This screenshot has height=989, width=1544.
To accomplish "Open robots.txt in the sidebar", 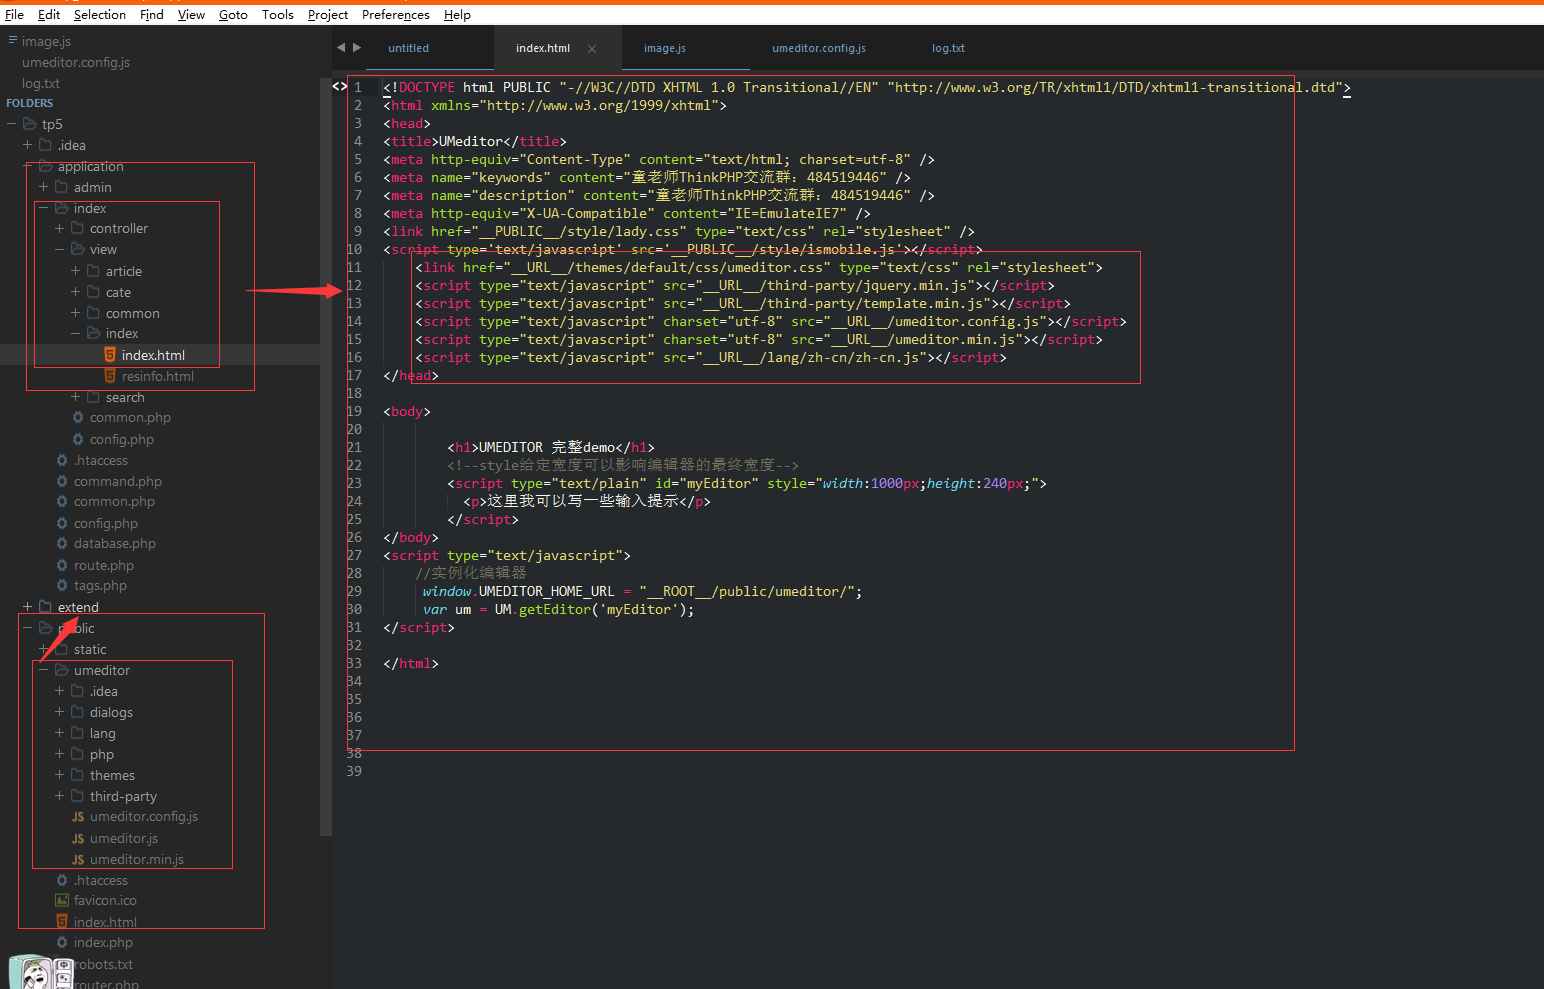I will 104,964.
